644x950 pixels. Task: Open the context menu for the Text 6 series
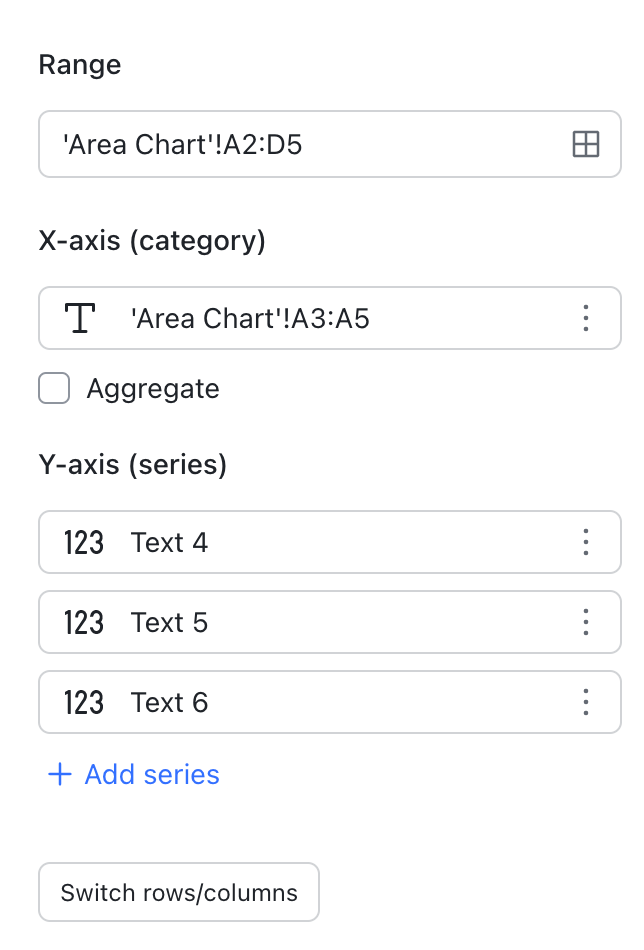586,702
